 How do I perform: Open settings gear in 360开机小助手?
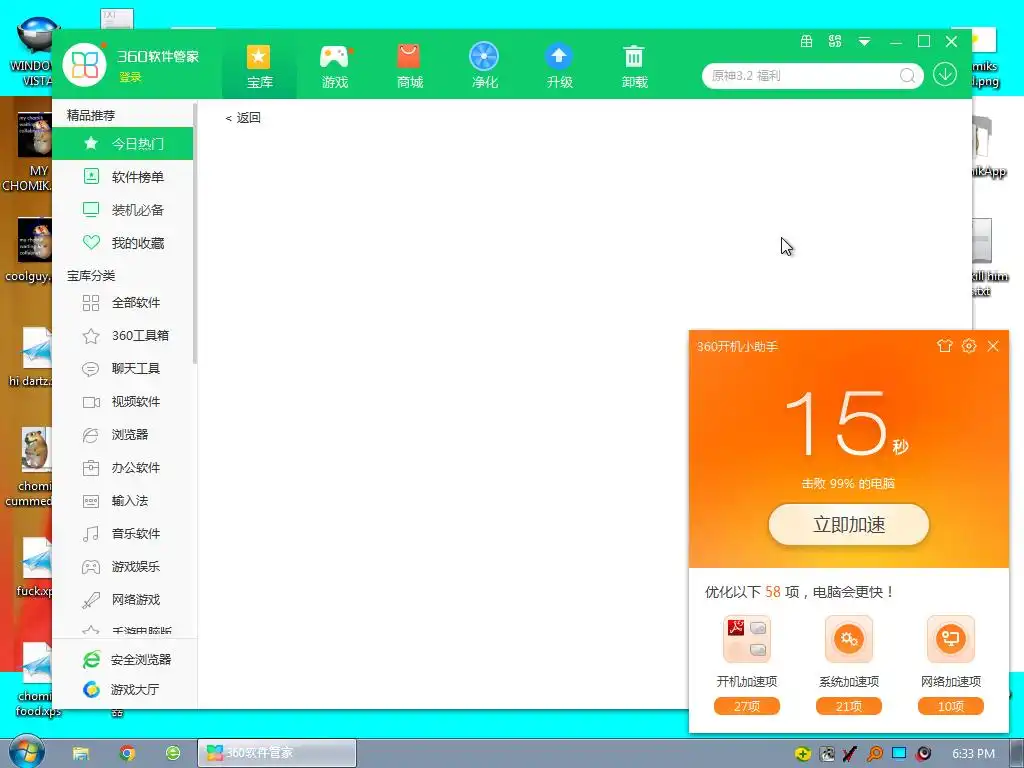pyautogui.click(x=969, y=346)
